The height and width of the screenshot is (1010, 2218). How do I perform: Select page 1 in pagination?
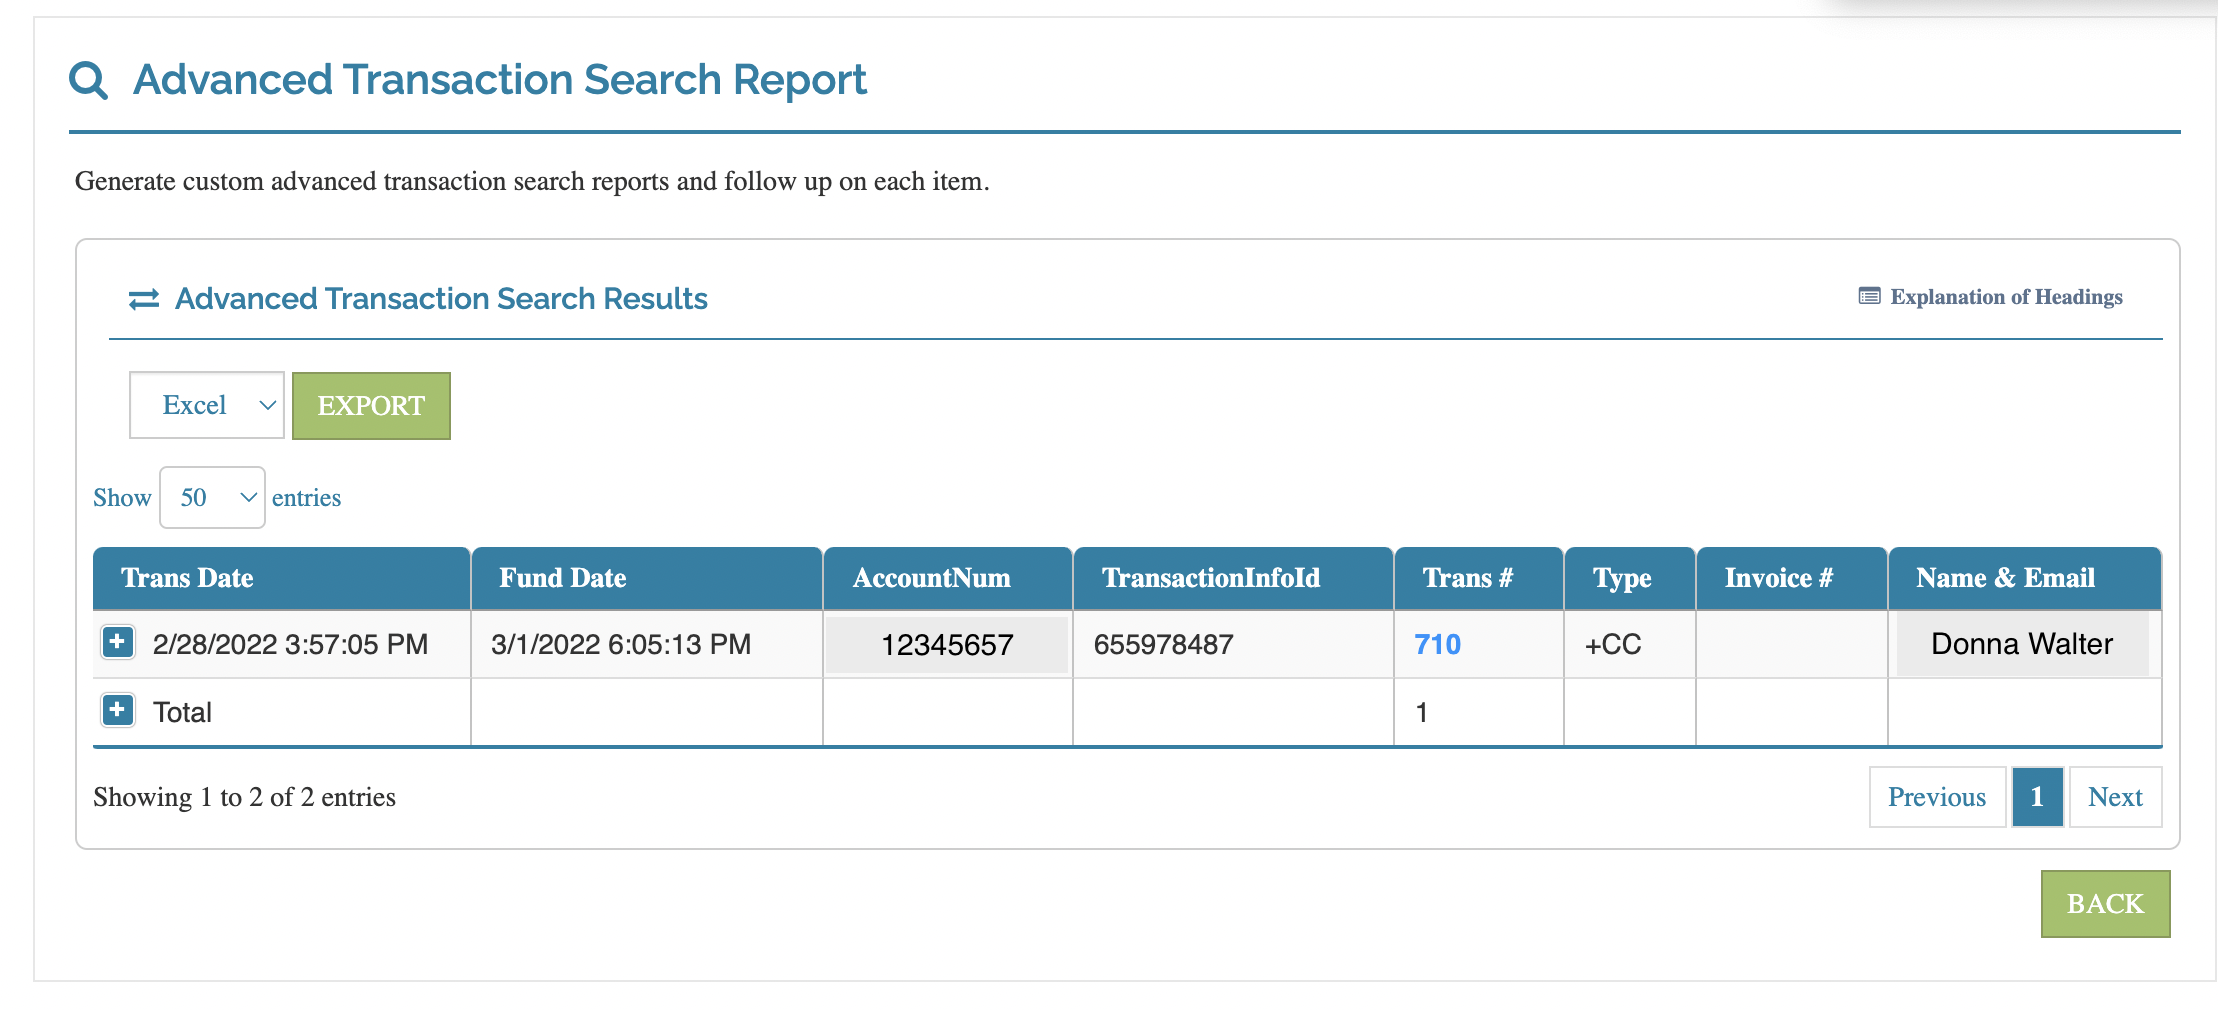click(2036, 797)
